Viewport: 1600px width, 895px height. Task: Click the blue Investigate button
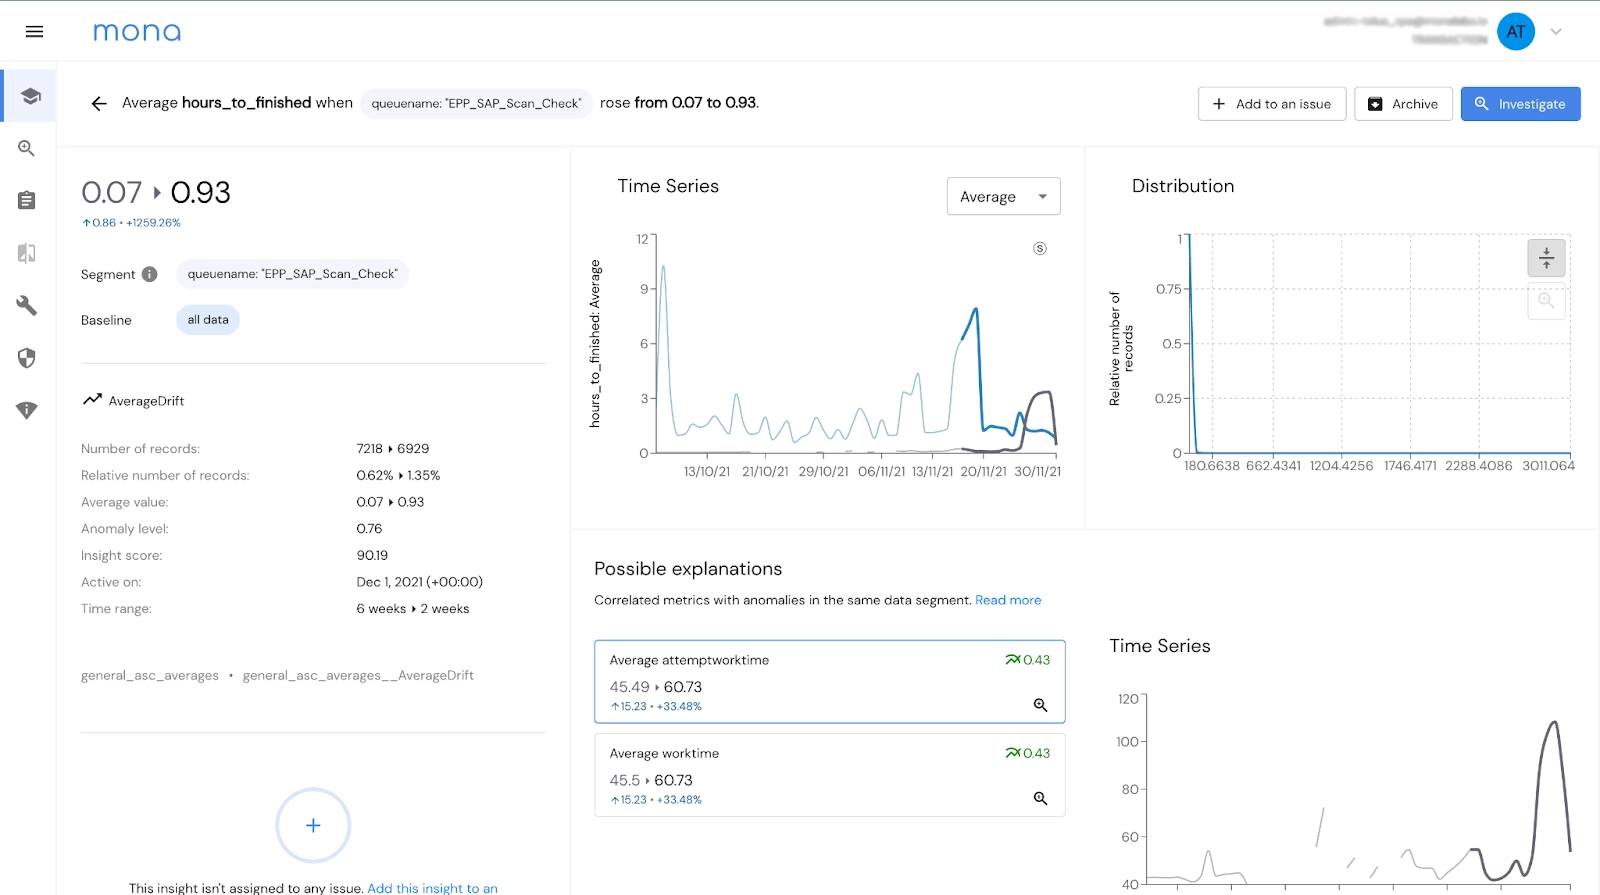(x=1520, y=104)
